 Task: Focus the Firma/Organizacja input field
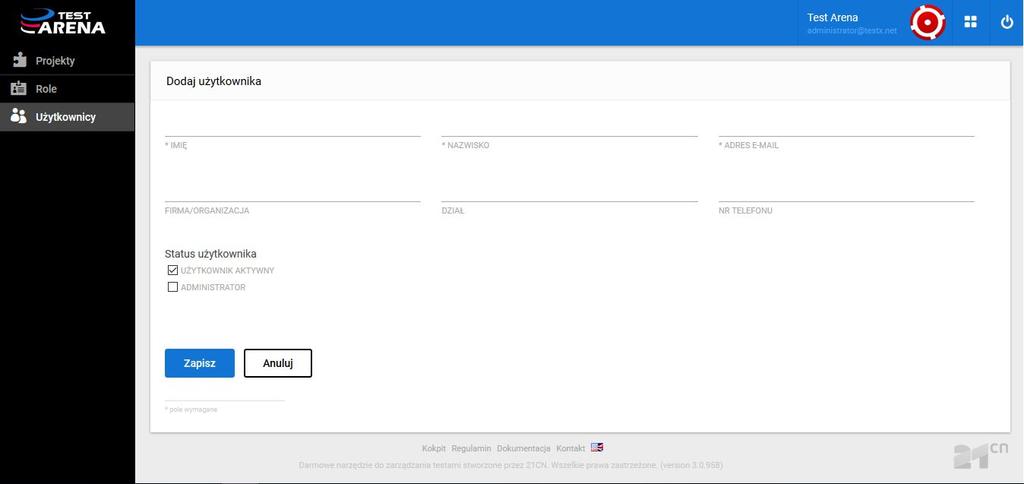point(293,193)
